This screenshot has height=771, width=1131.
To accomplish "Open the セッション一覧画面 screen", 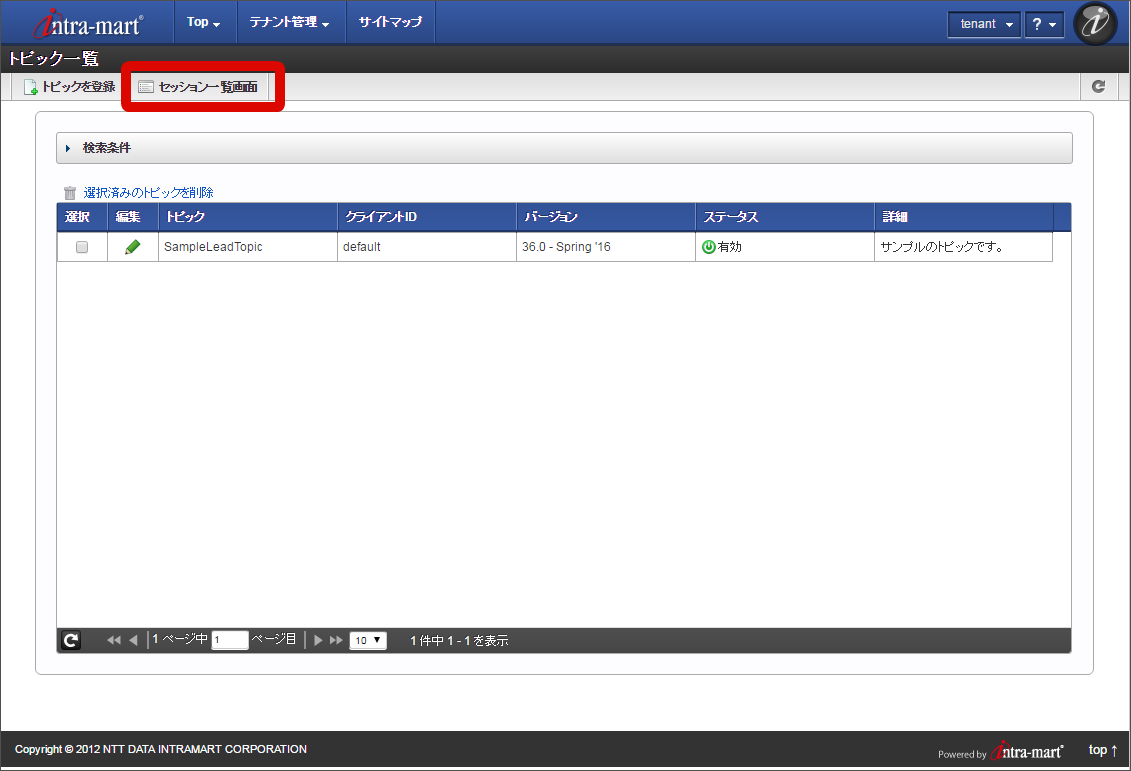I will 200,87.
